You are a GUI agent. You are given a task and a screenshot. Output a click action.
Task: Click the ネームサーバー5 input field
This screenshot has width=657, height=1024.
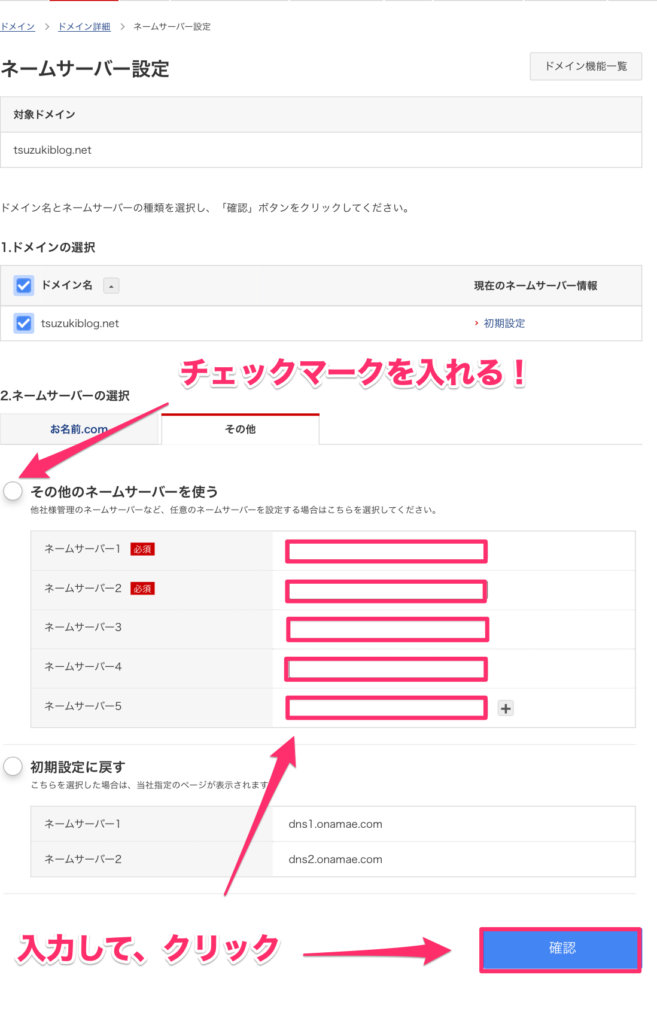click(x=387, y=708)
